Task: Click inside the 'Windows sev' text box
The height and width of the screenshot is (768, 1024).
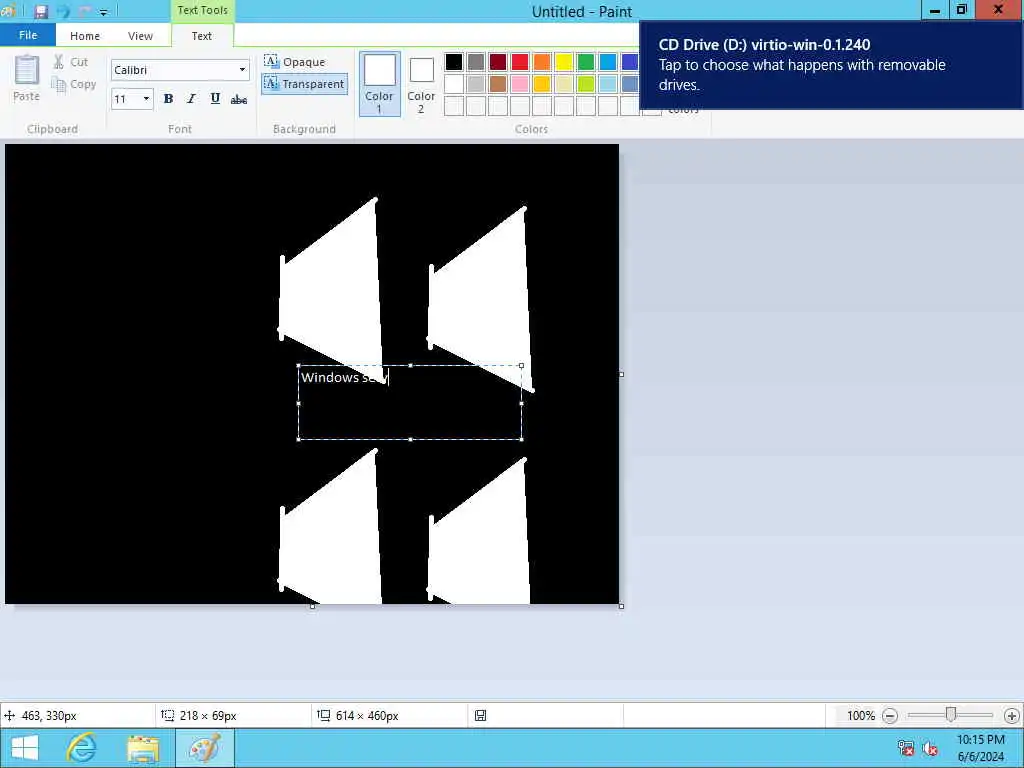Action: 409,402
